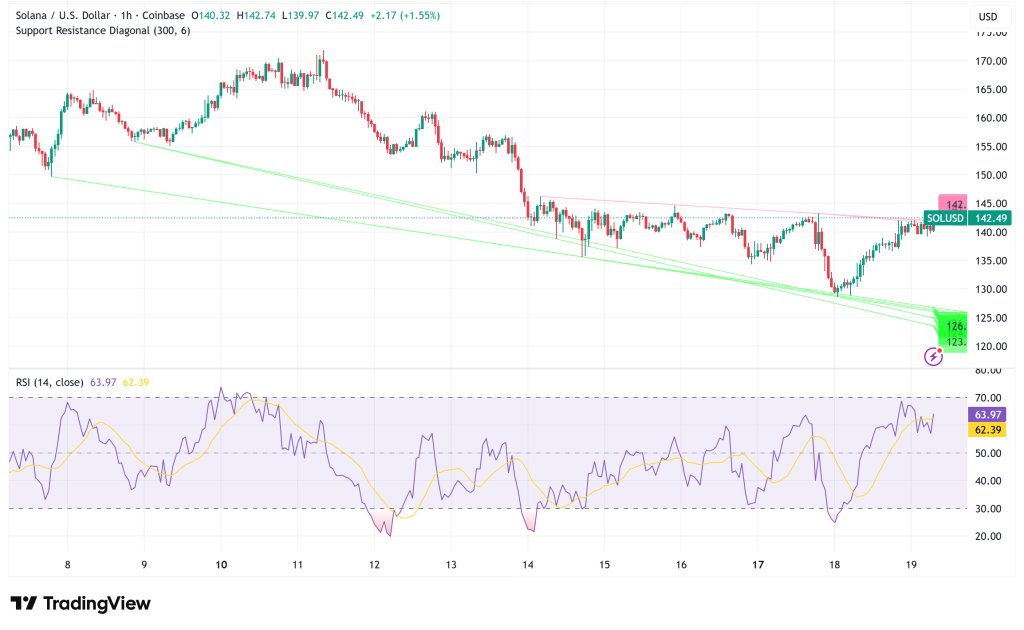Click the green 126 support label
Viewport: 1024px width, 630px height.
tap(953, 325)
